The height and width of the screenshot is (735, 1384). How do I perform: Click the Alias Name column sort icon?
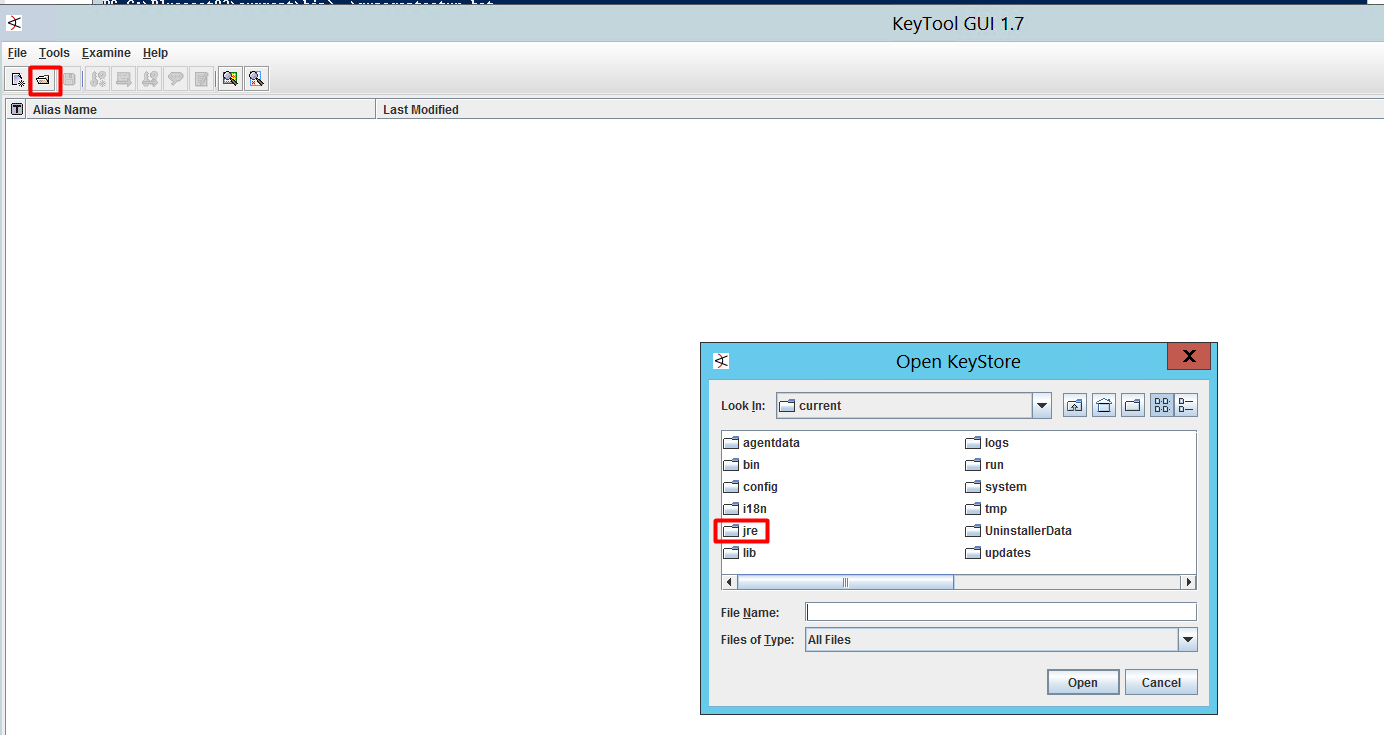(16, 108)
